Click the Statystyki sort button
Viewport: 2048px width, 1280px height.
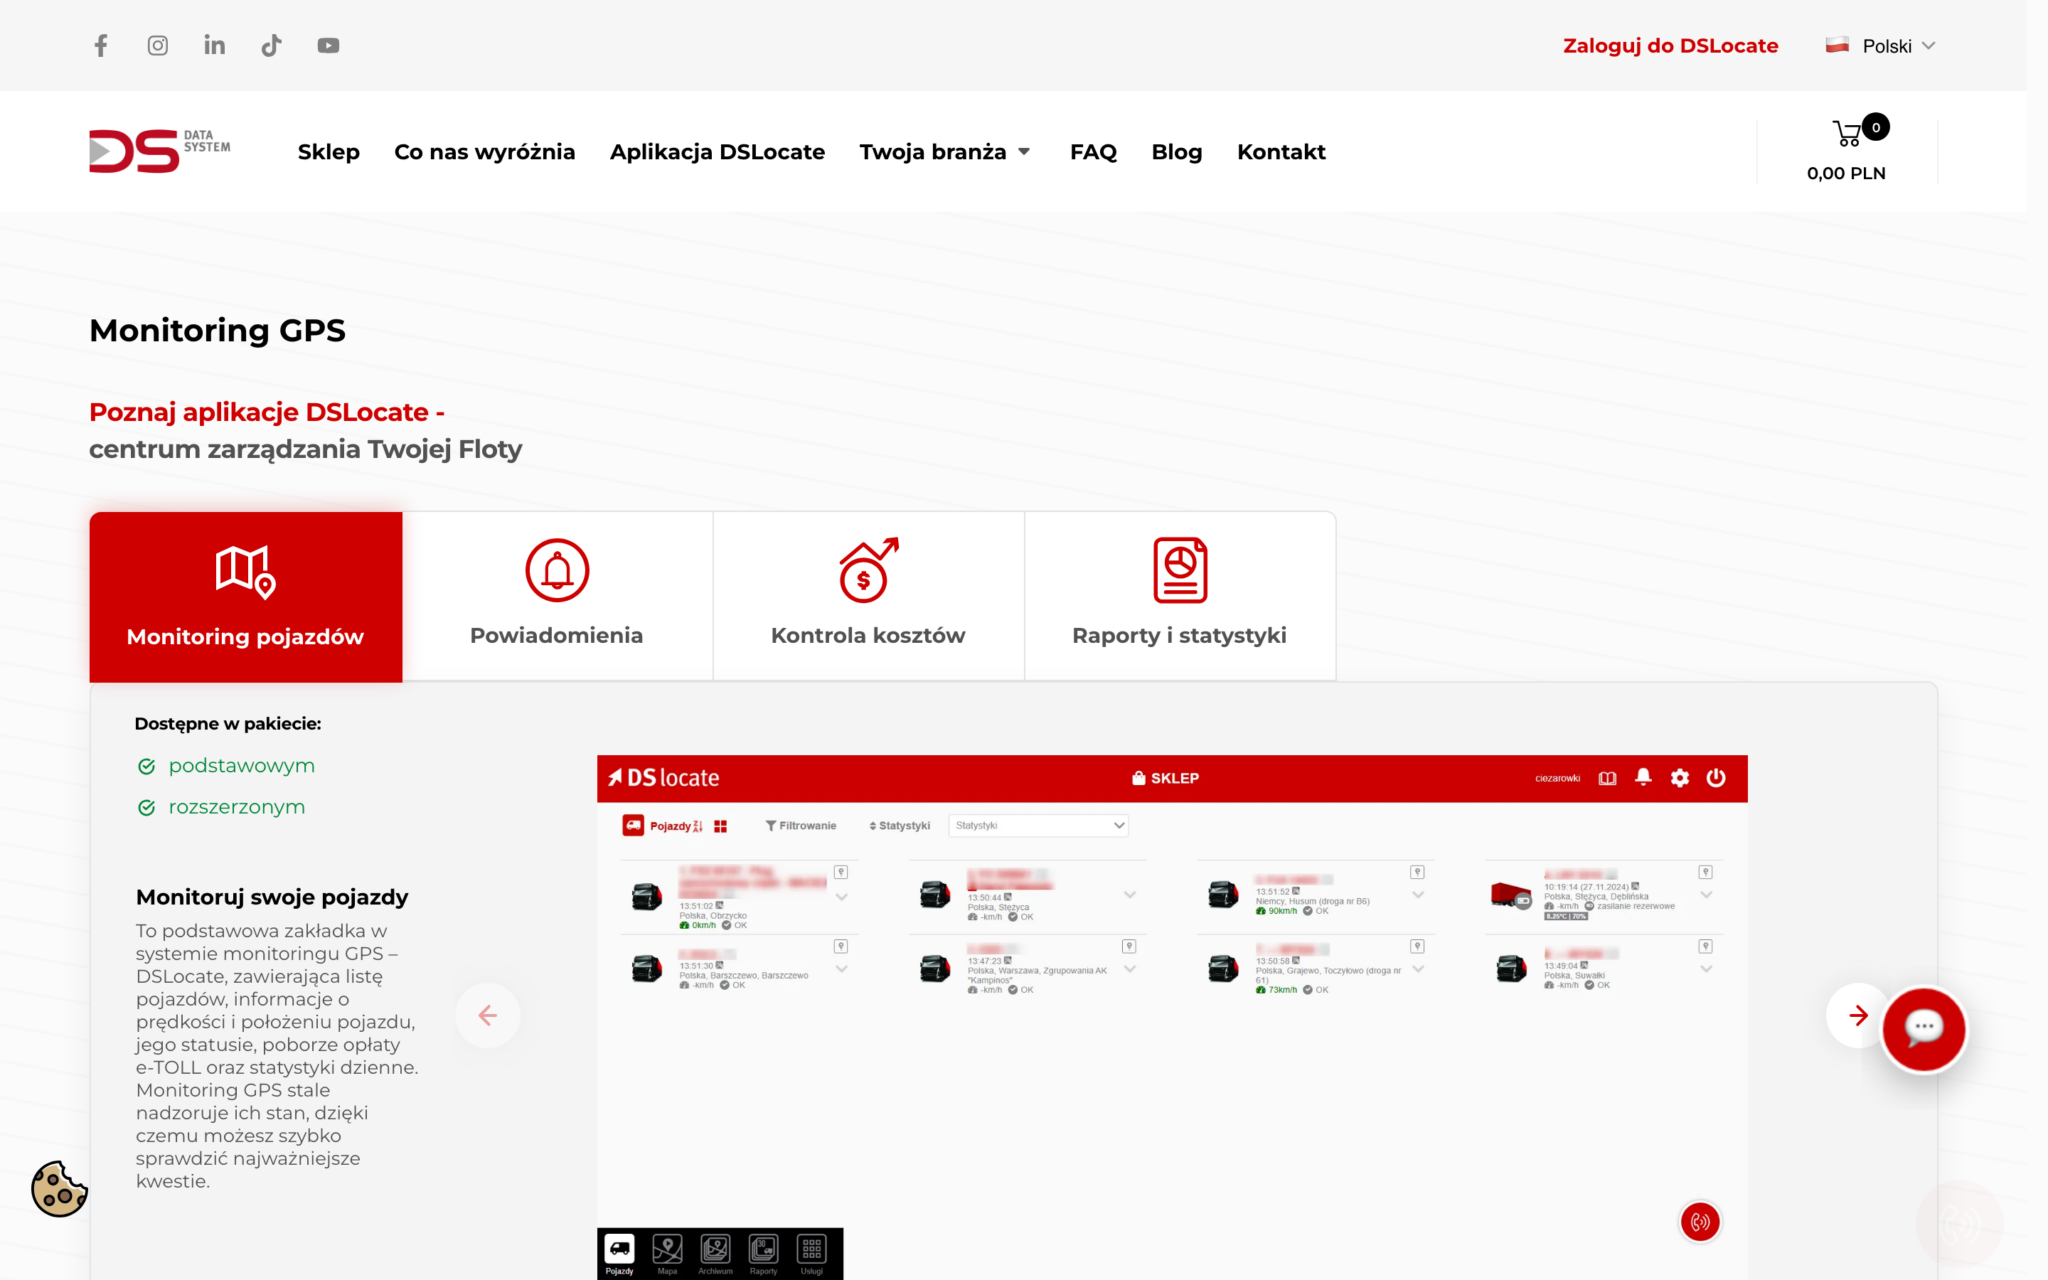[900, 826]
